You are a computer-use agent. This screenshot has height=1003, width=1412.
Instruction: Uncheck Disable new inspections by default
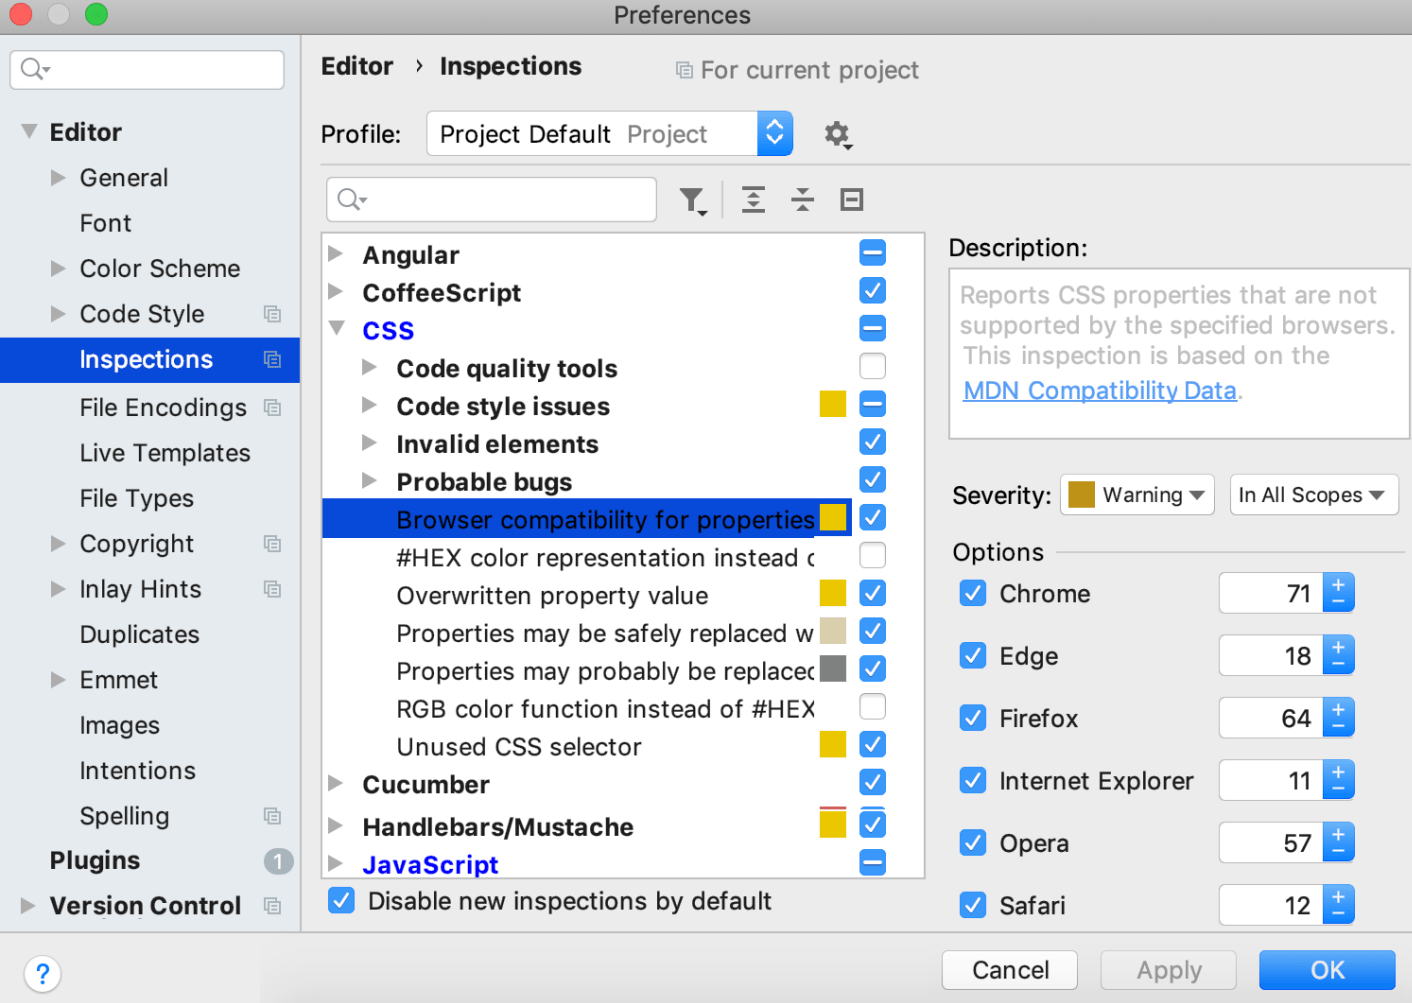click(341, 900)
